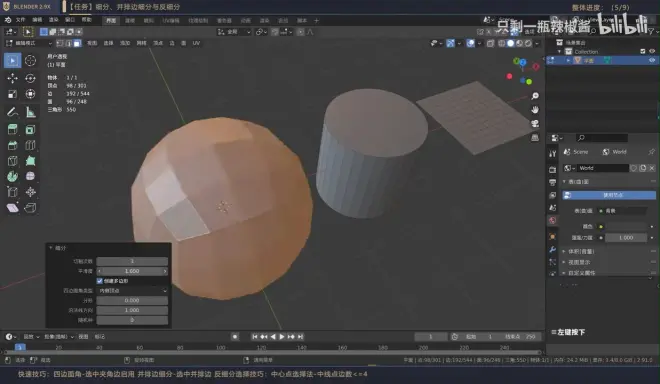Select the Rip Region tool

(x=30, y=208)
